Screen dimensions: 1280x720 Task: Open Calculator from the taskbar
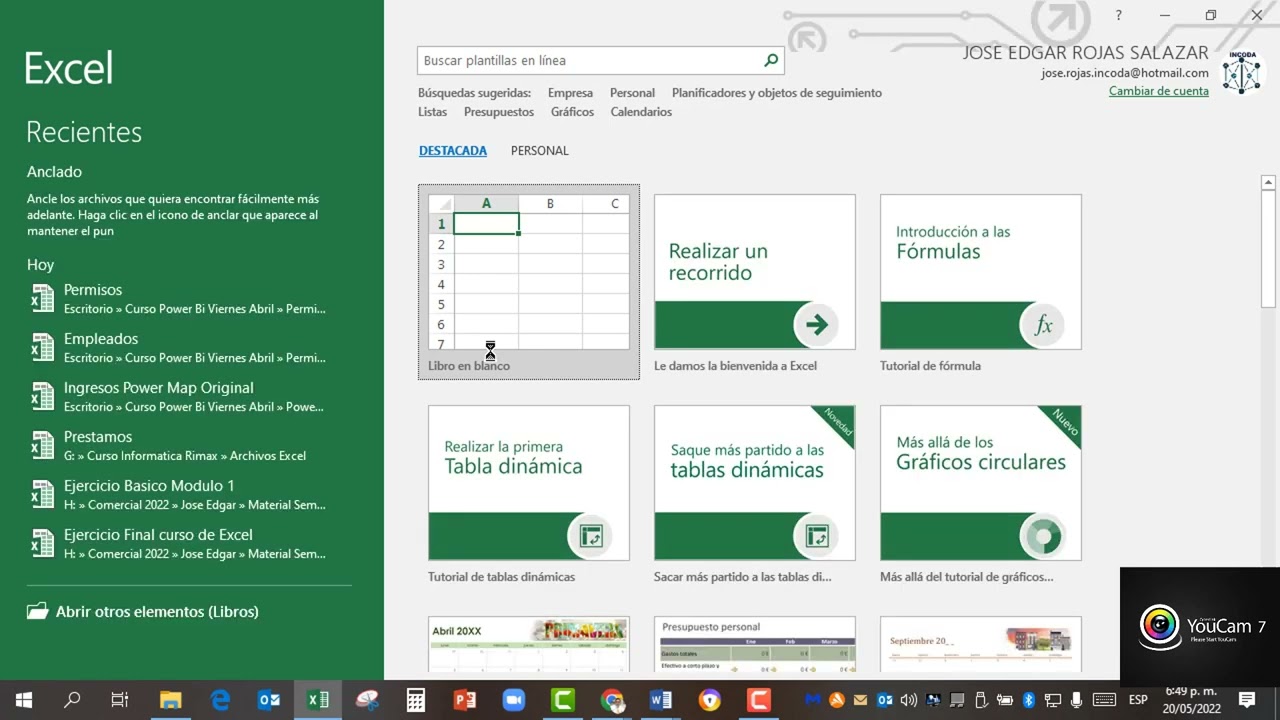coord(416,700)
